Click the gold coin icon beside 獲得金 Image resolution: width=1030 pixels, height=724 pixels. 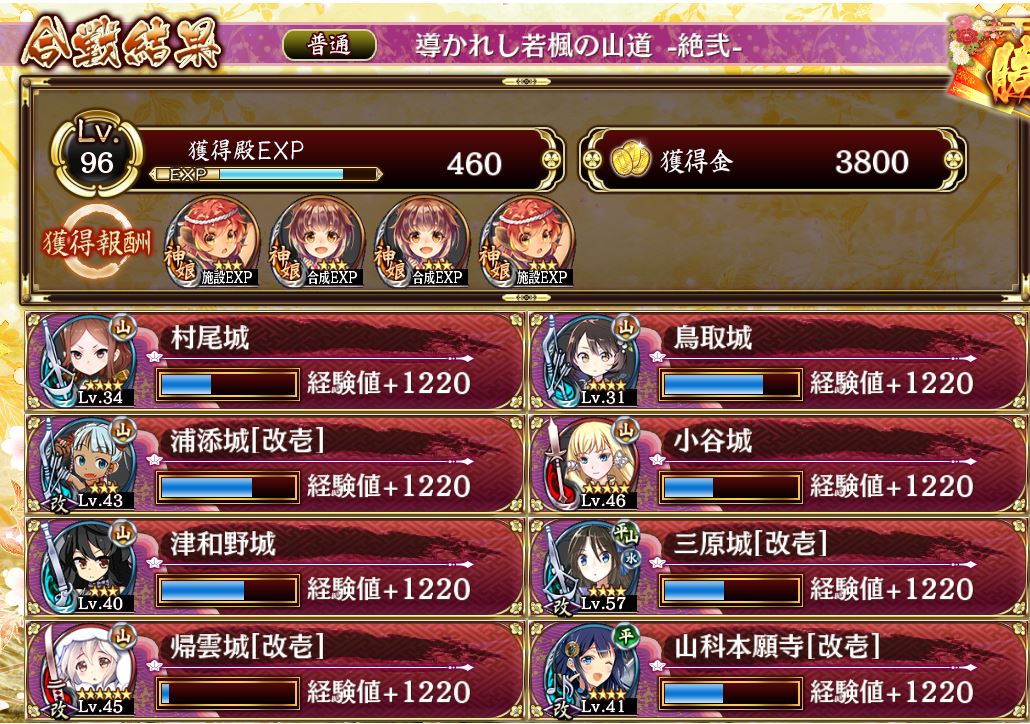click(x=630, y=161)
